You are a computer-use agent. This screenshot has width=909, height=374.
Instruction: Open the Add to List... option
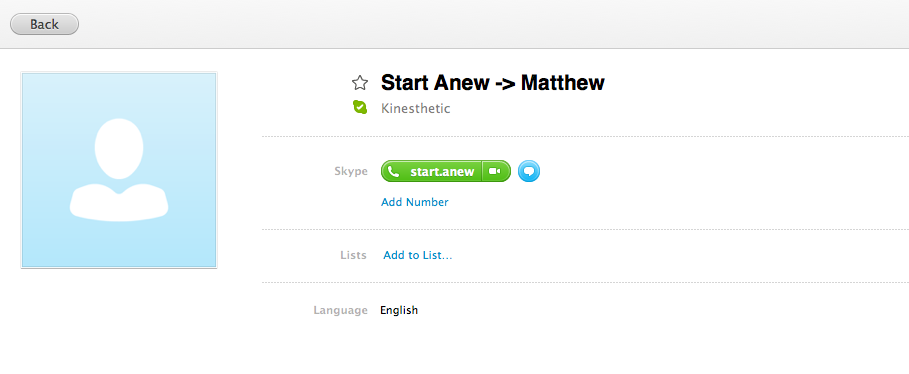click(417, 255)
